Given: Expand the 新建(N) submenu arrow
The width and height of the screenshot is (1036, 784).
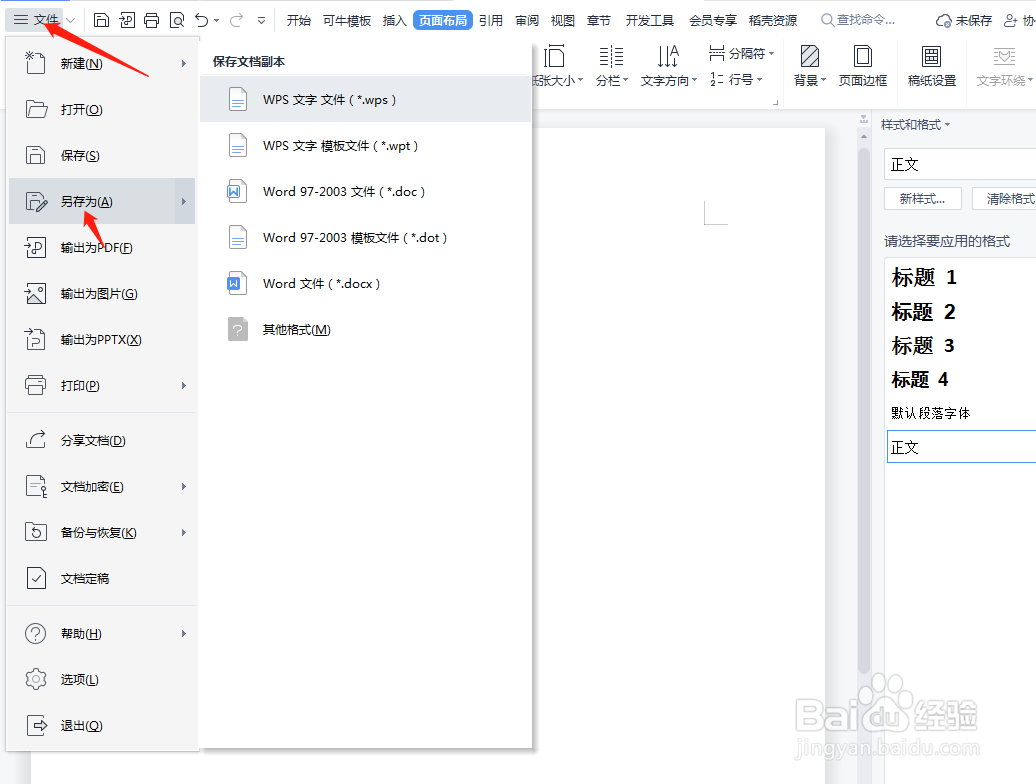Looking at the screenshot, I should (184, 63).
